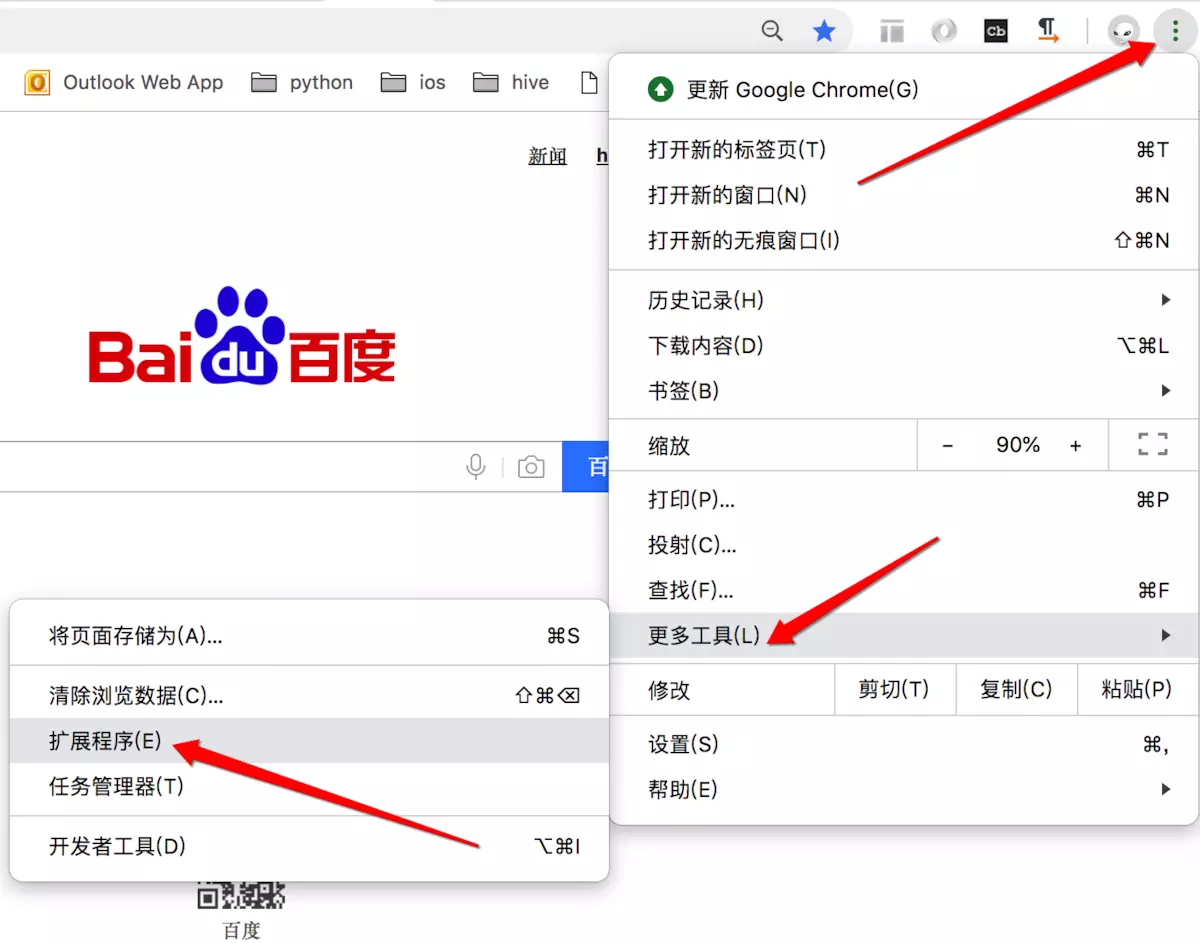
Task: Select 查找(F)... menu item
Action: pyautogui.click(x=904, y=591)
